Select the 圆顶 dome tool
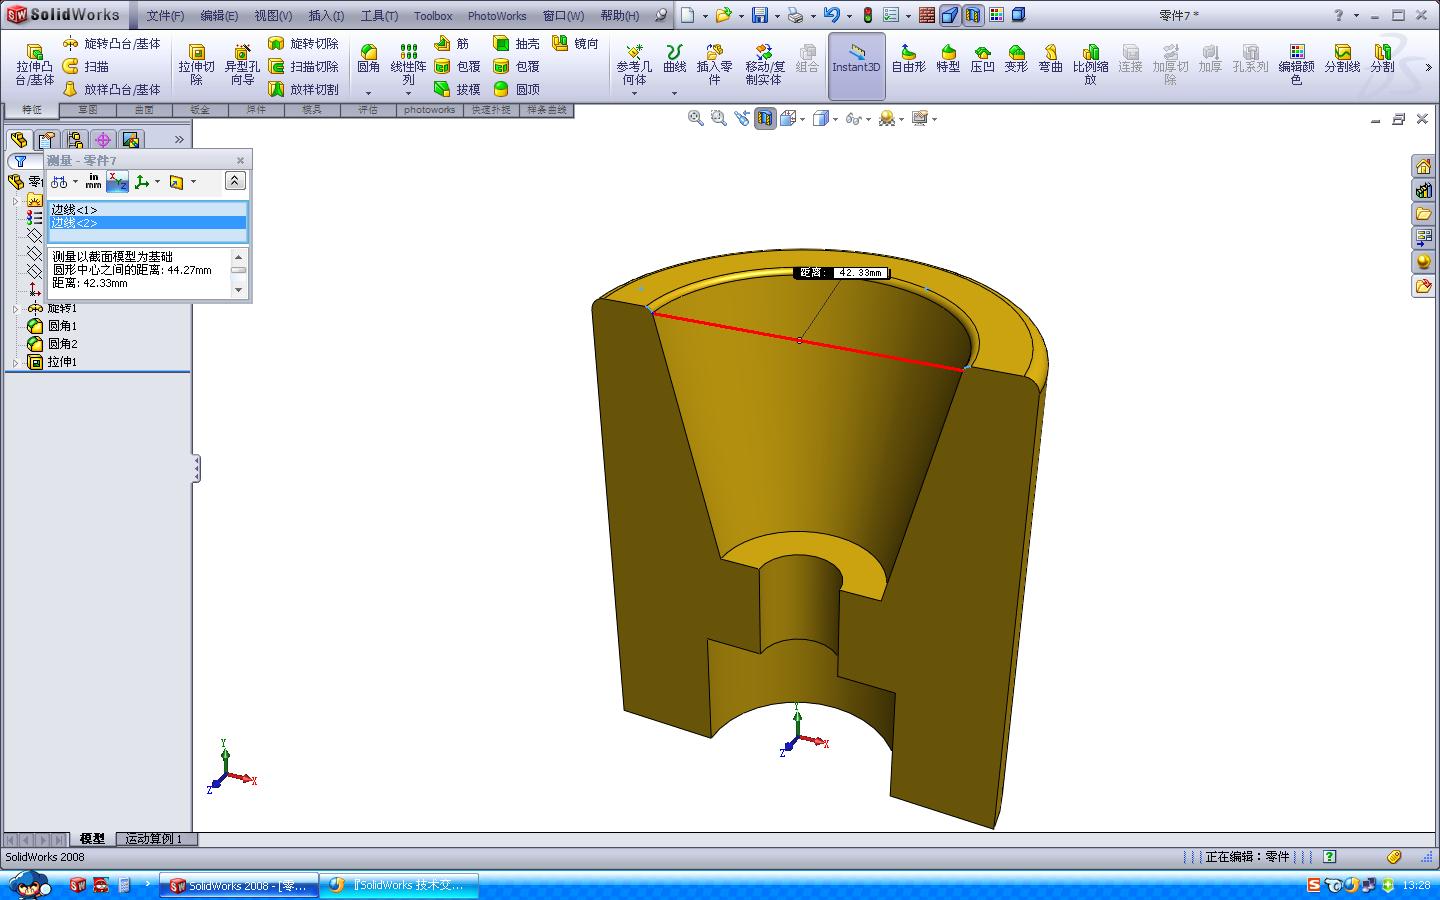 (516, 89)
